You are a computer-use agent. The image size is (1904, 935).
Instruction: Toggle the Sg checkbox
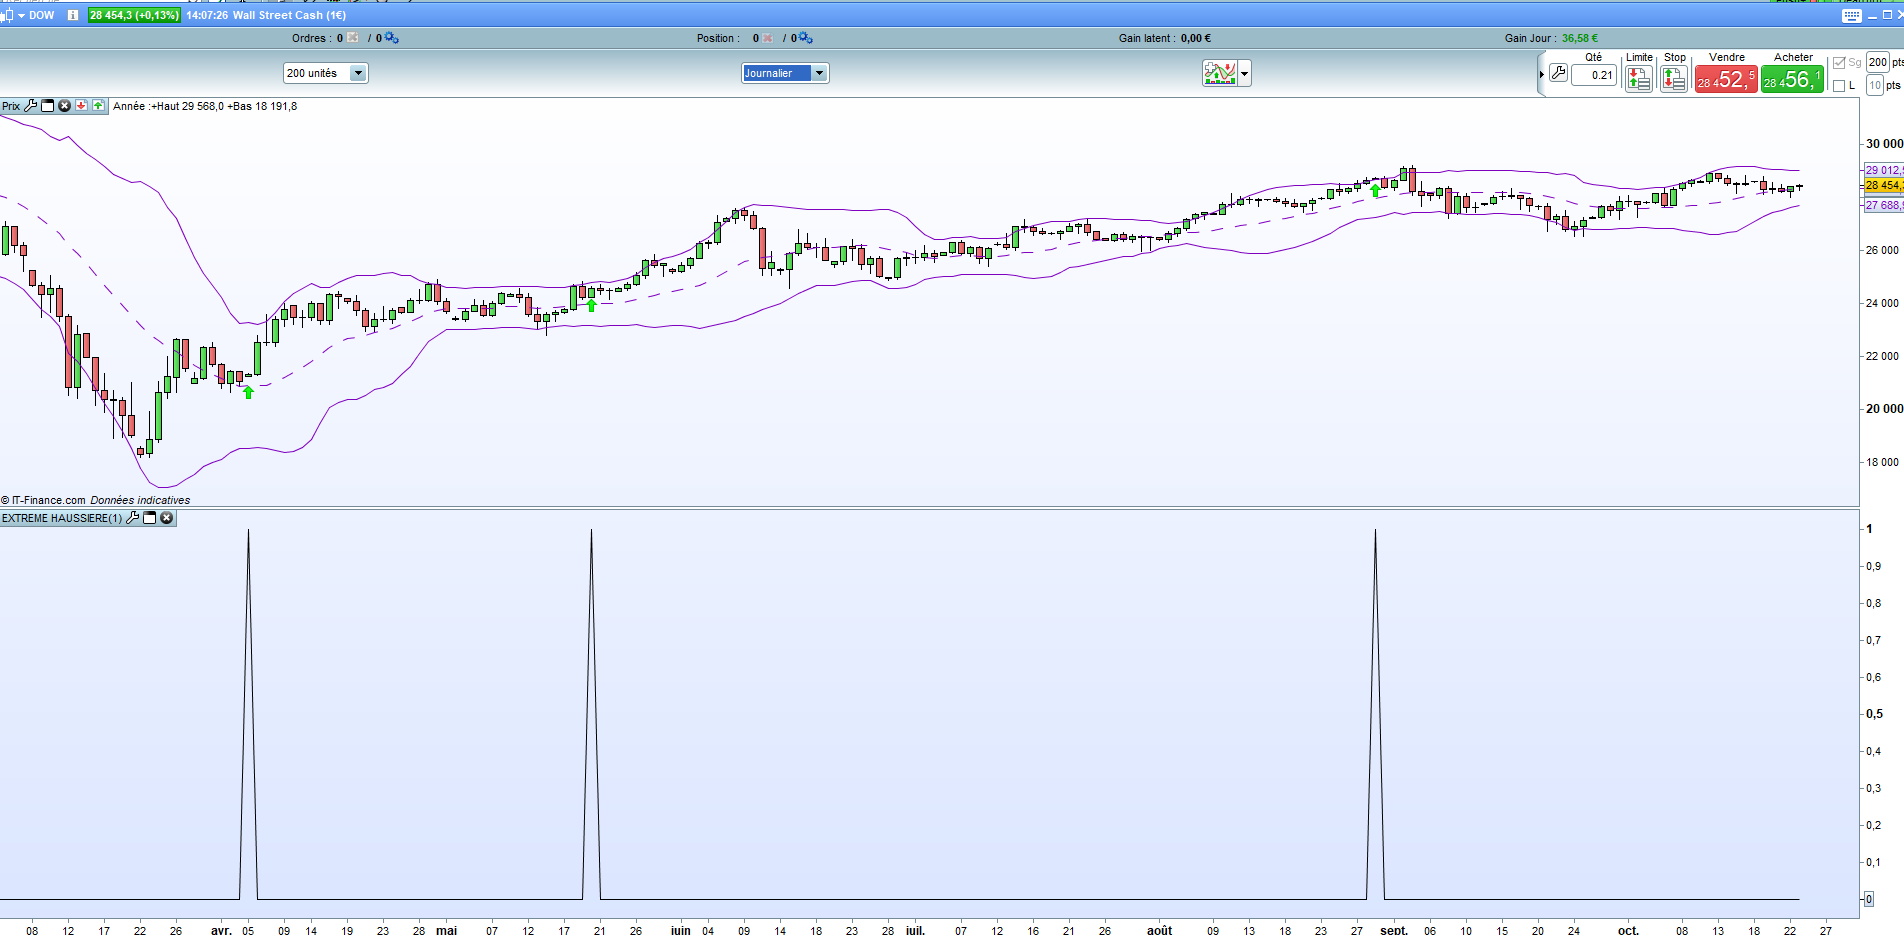point(1839,63)
